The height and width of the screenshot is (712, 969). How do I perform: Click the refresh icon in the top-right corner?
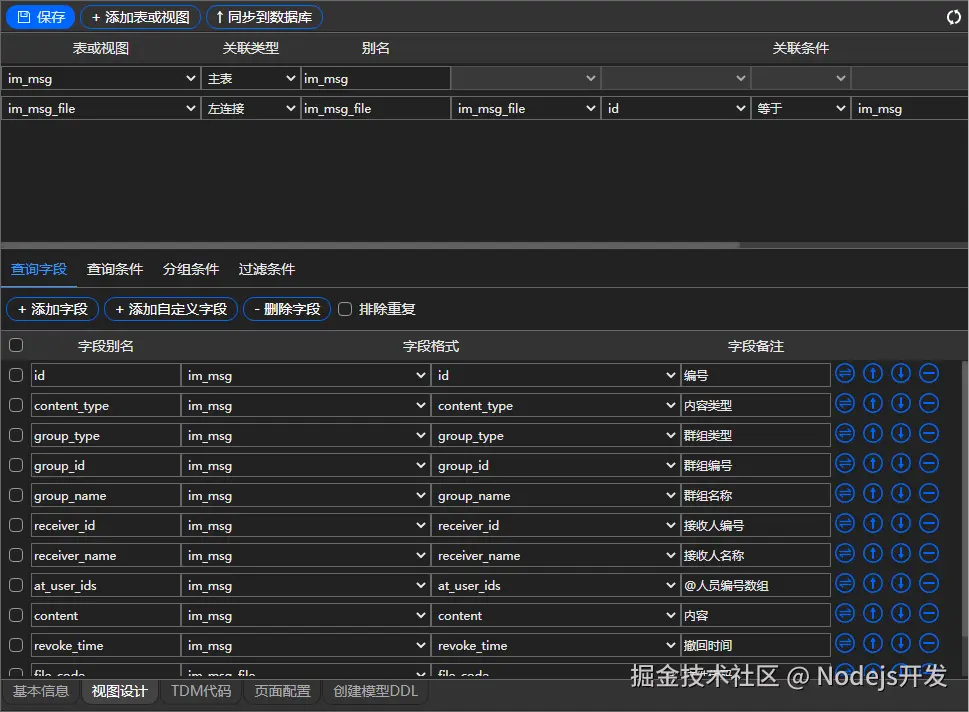point(953,16)
